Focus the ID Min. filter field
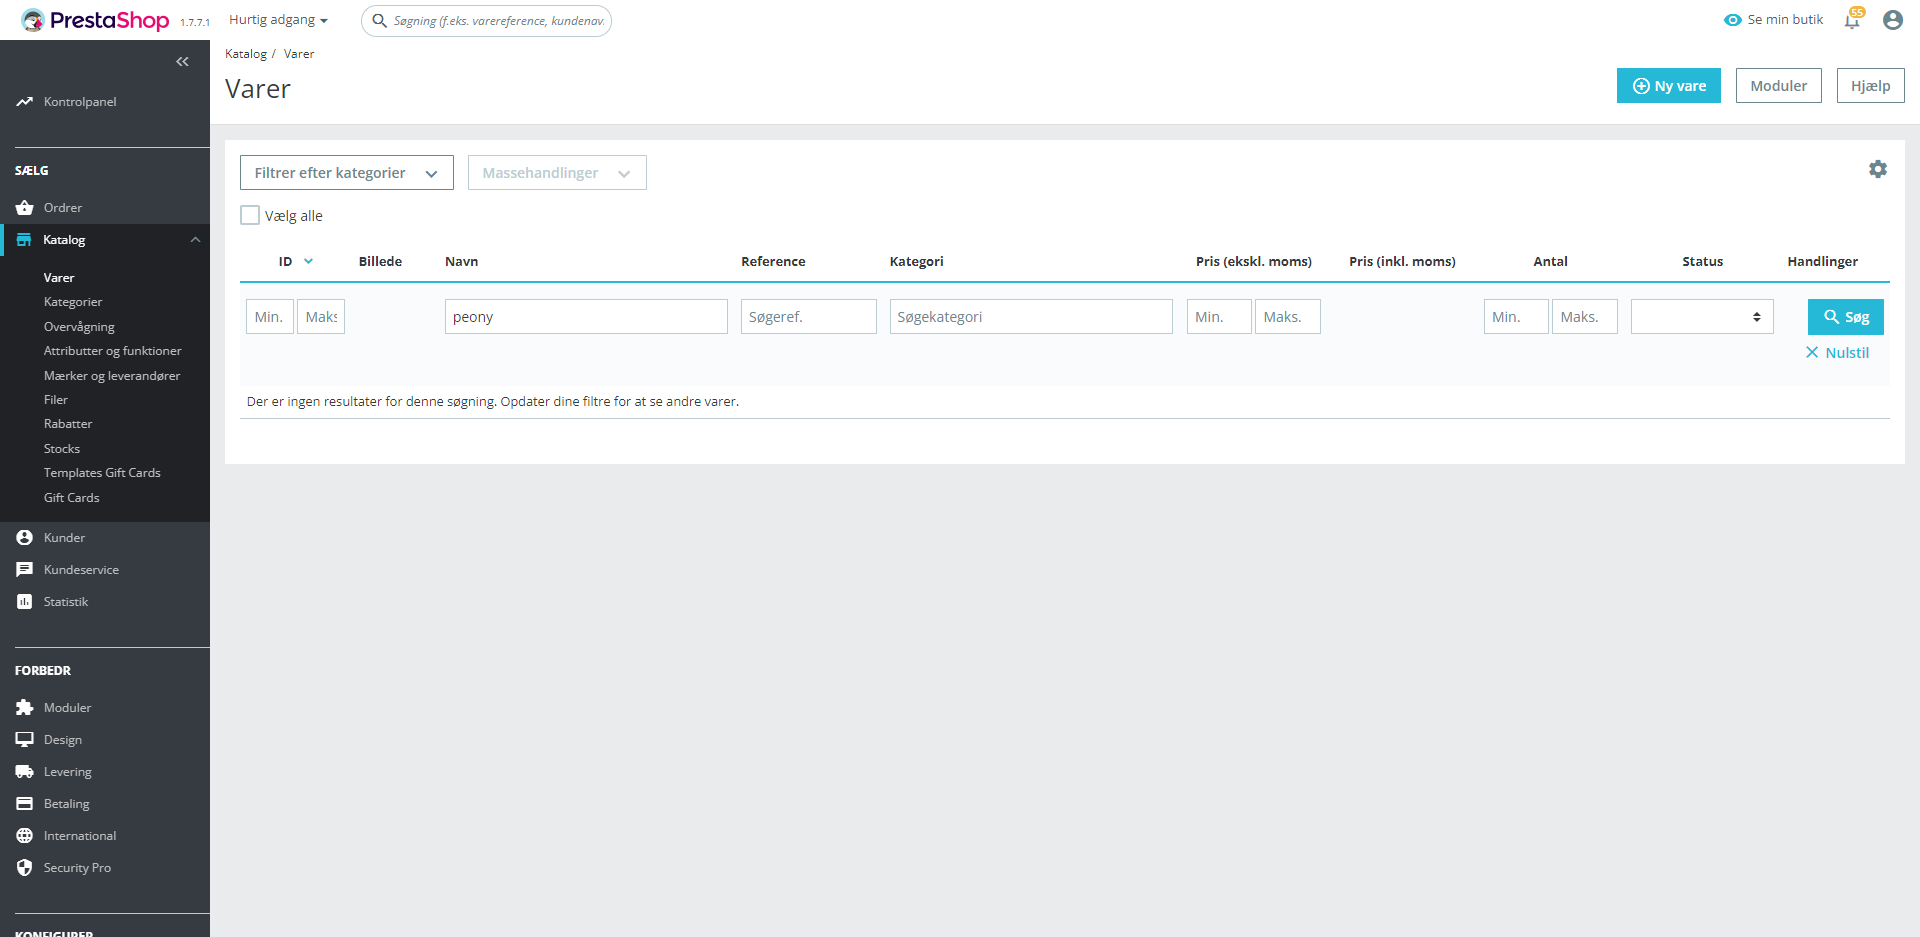The height and width of the screenshot is (937, 1920). point(270,317)
